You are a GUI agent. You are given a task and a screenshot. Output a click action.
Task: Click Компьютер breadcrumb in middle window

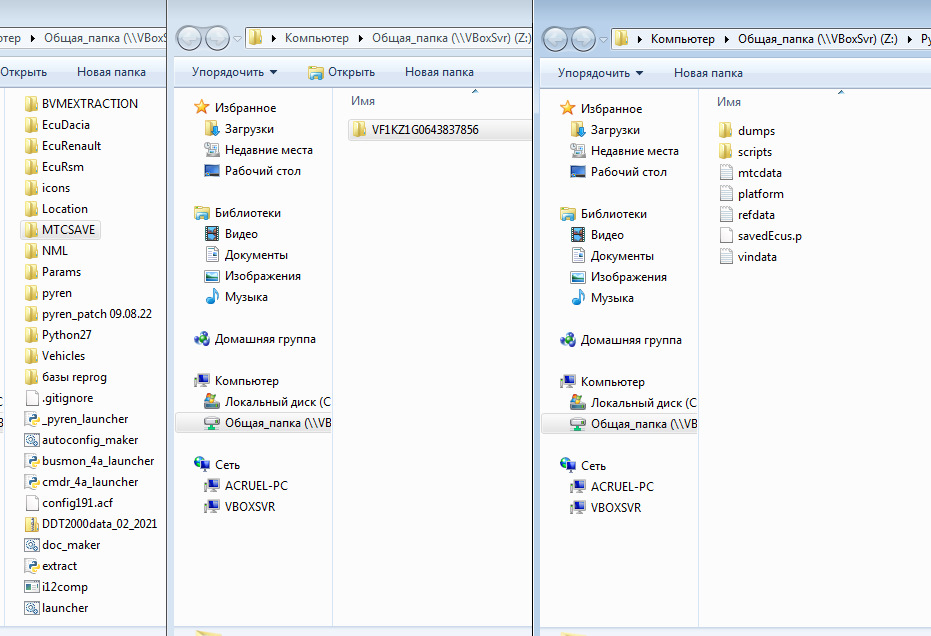click(x=317, y=39)
